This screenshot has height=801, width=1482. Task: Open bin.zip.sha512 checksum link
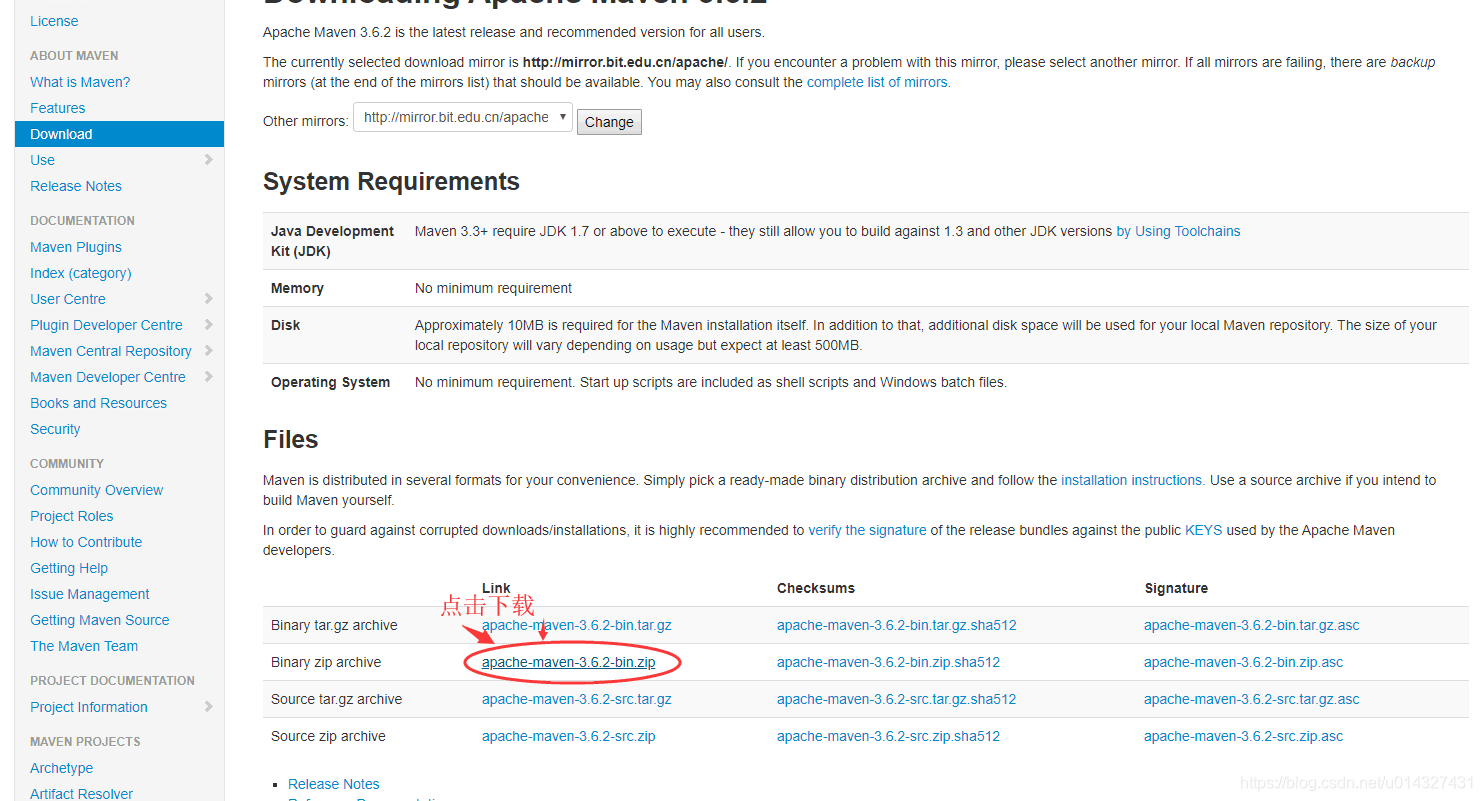coord(888,662)
